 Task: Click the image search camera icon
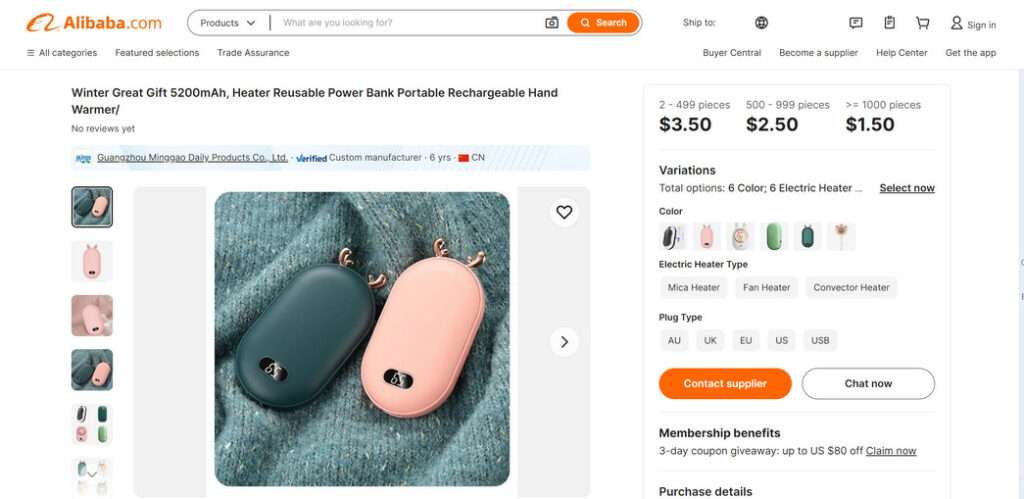[552, 23]
